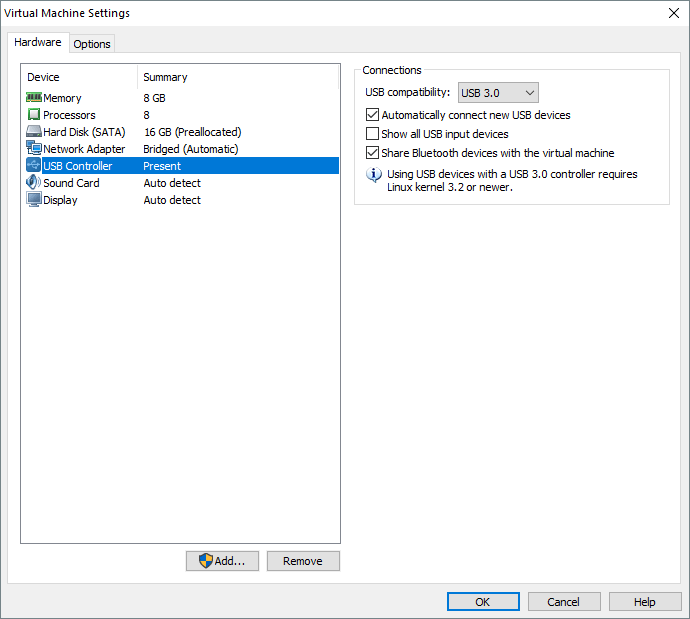Click the Summary column header
Viewport: 690px width, 619px height.
click(x=165, y=77)
